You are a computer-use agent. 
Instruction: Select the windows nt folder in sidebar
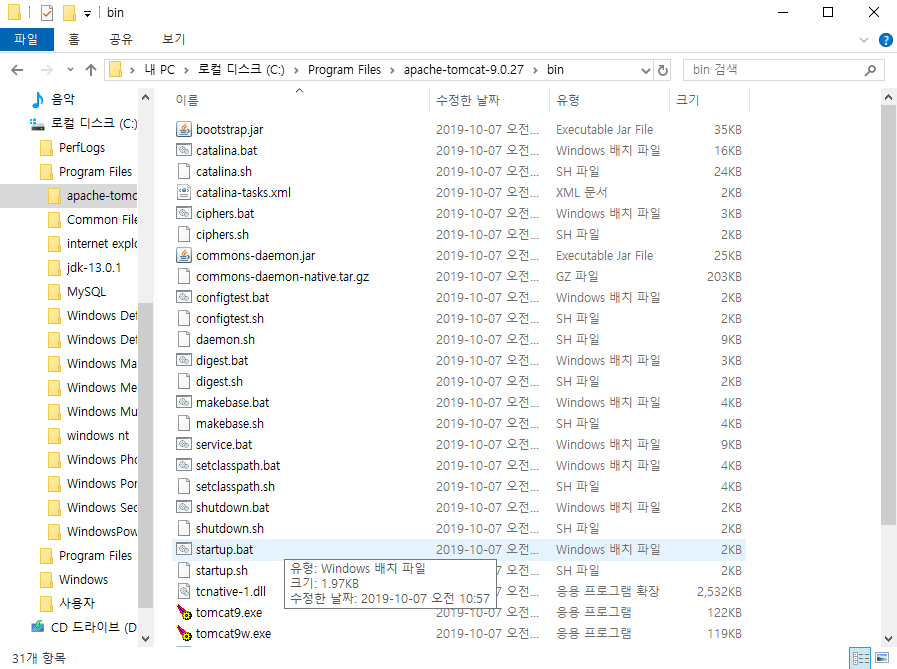98,436
